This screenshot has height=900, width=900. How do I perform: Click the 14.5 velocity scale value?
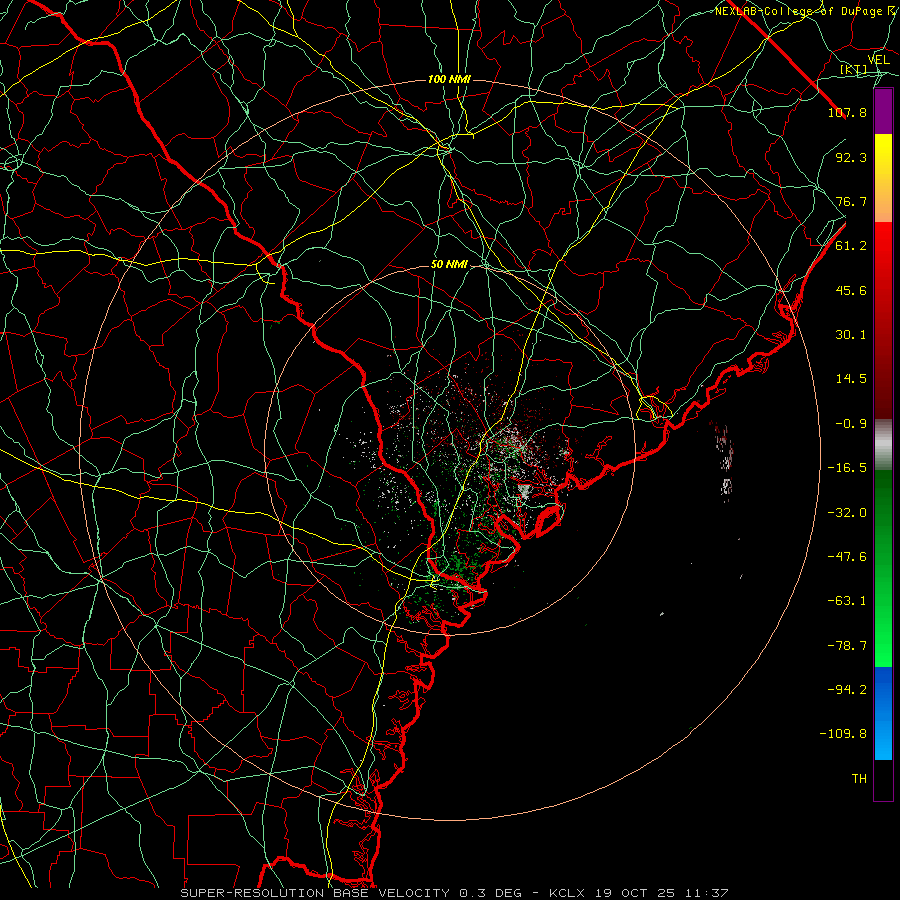tap(851, 379)
